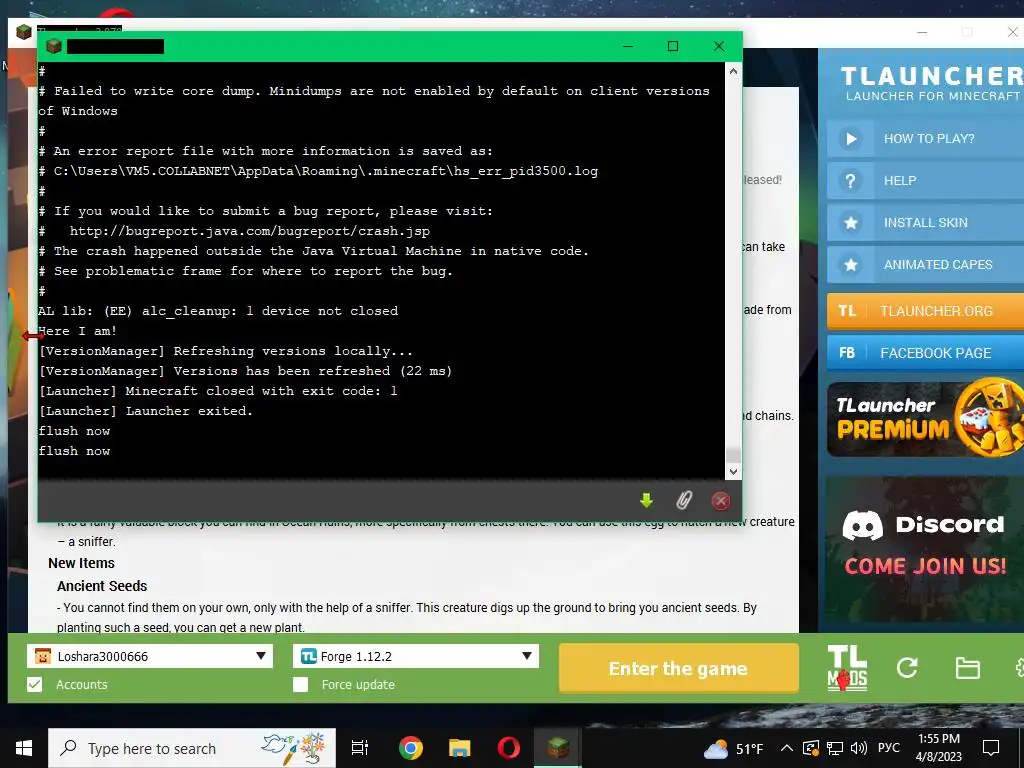Image resolution: width=1024 pixels, height=768 pixels.
Task: Open Opera browser from the taskbar
Action: tap(508, 747)
